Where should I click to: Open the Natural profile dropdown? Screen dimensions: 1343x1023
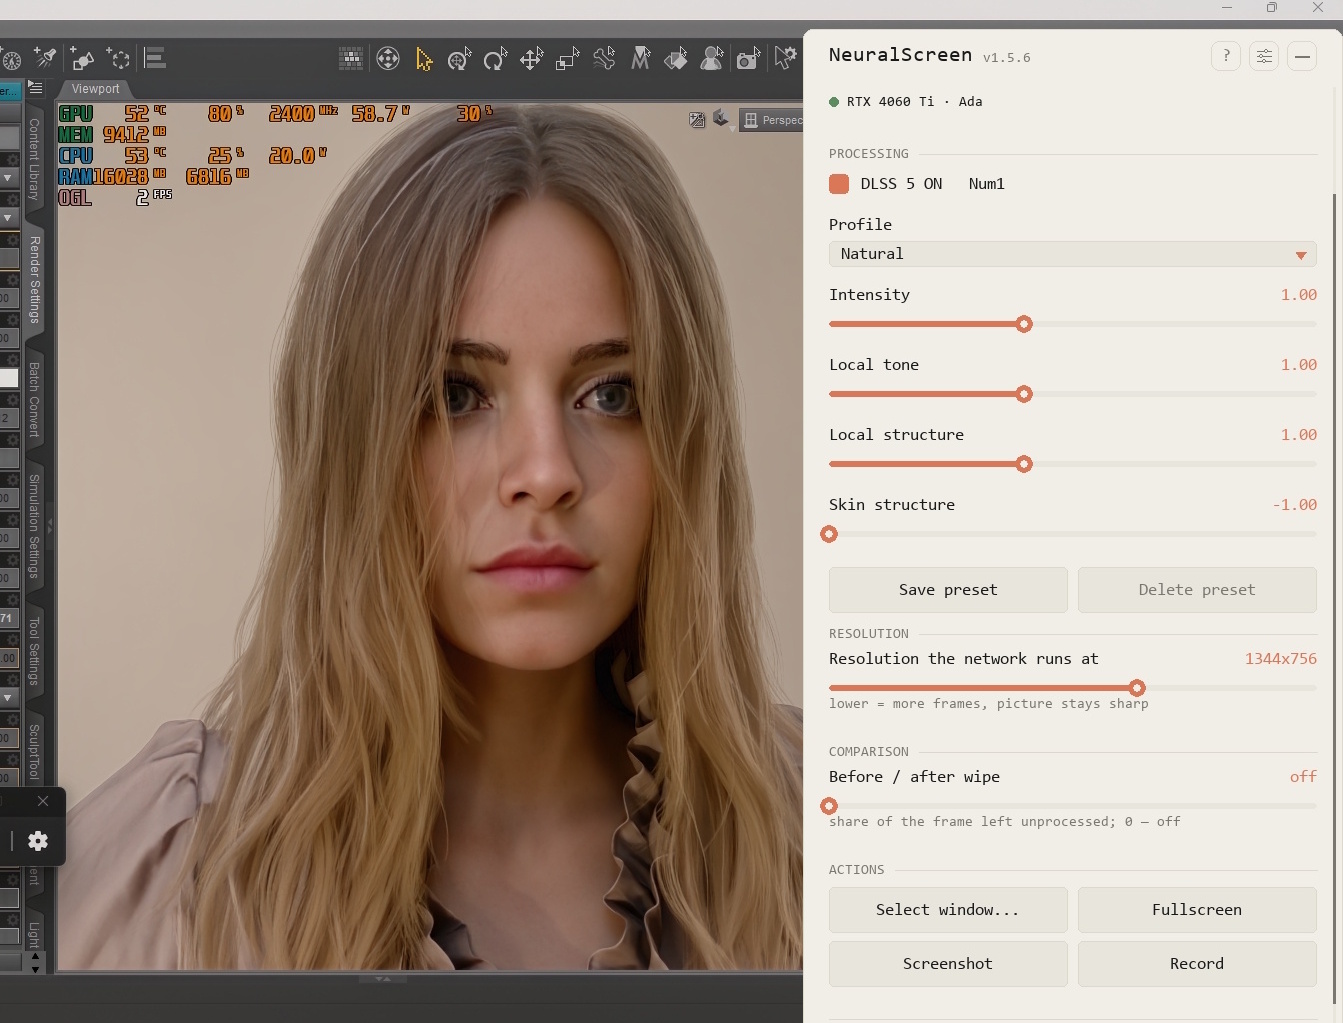pyautogui.click(x=1072, y=254)
